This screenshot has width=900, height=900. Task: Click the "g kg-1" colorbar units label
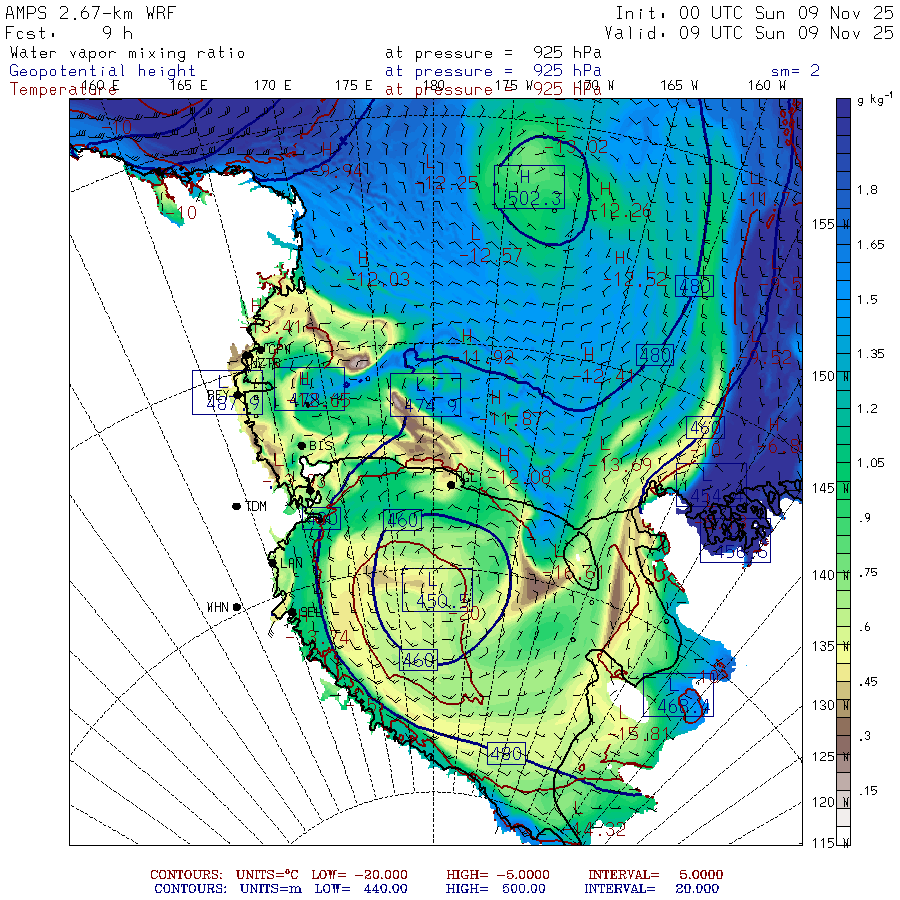[875, 99]
